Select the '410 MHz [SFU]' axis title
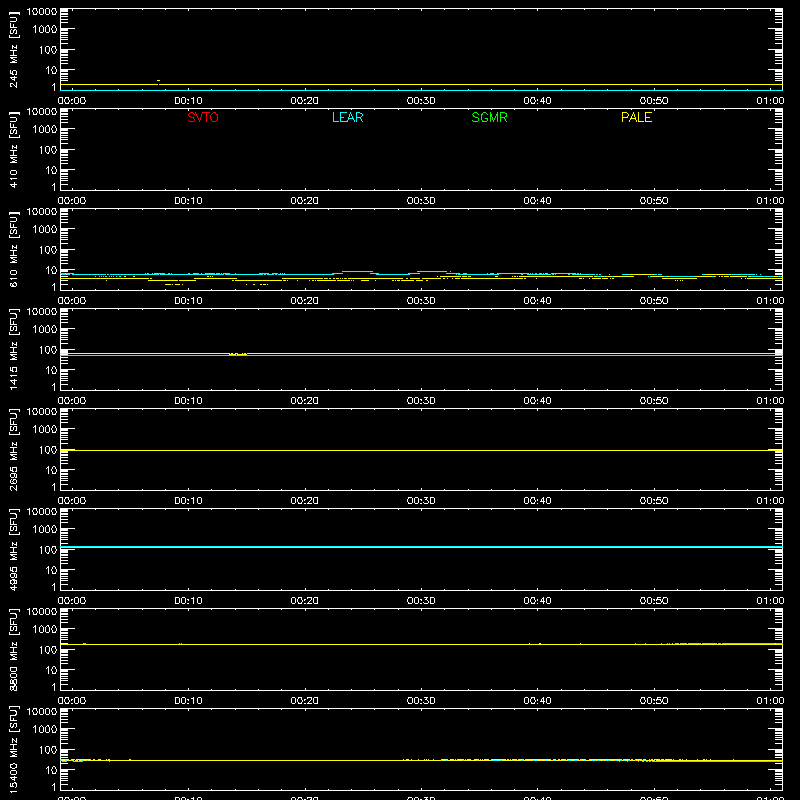Image resolution: width=800 pixels, height=800 pixels. tap(13, 149)
